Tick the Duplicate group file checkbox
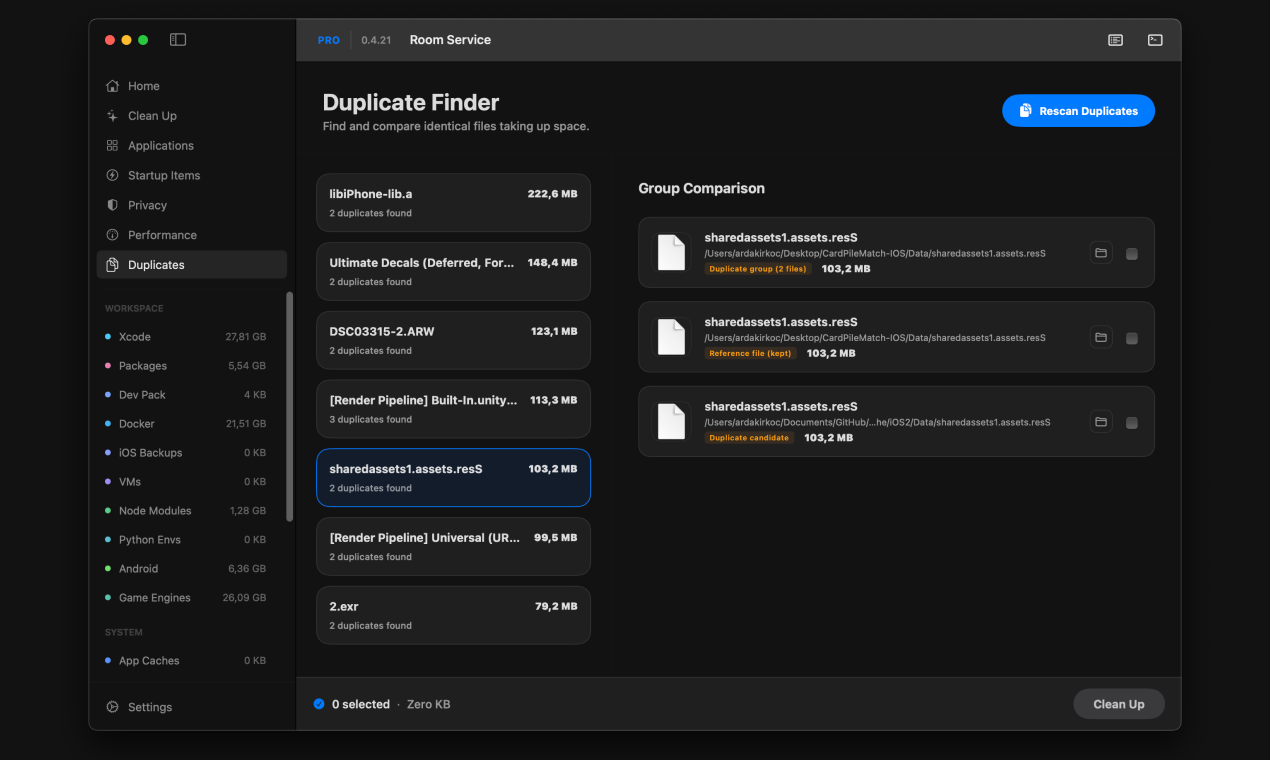This screenshot has width=1270, height=760. pyautogui.click(x=1132, y=254)
